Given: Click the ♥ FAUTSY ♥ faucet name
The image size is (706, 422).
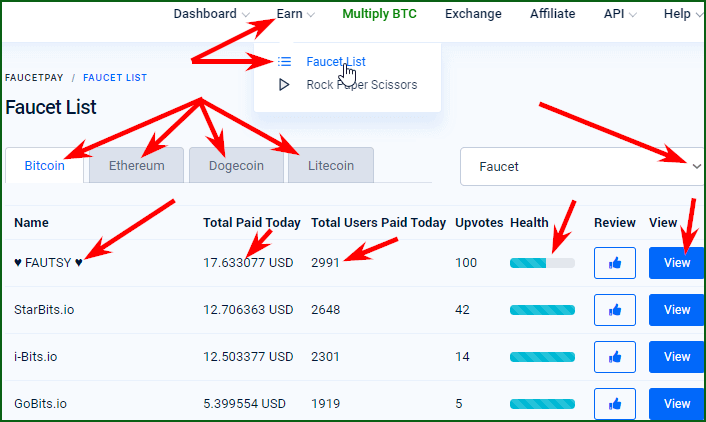Looking at the screenshot, I should click(x=48, y=263).
